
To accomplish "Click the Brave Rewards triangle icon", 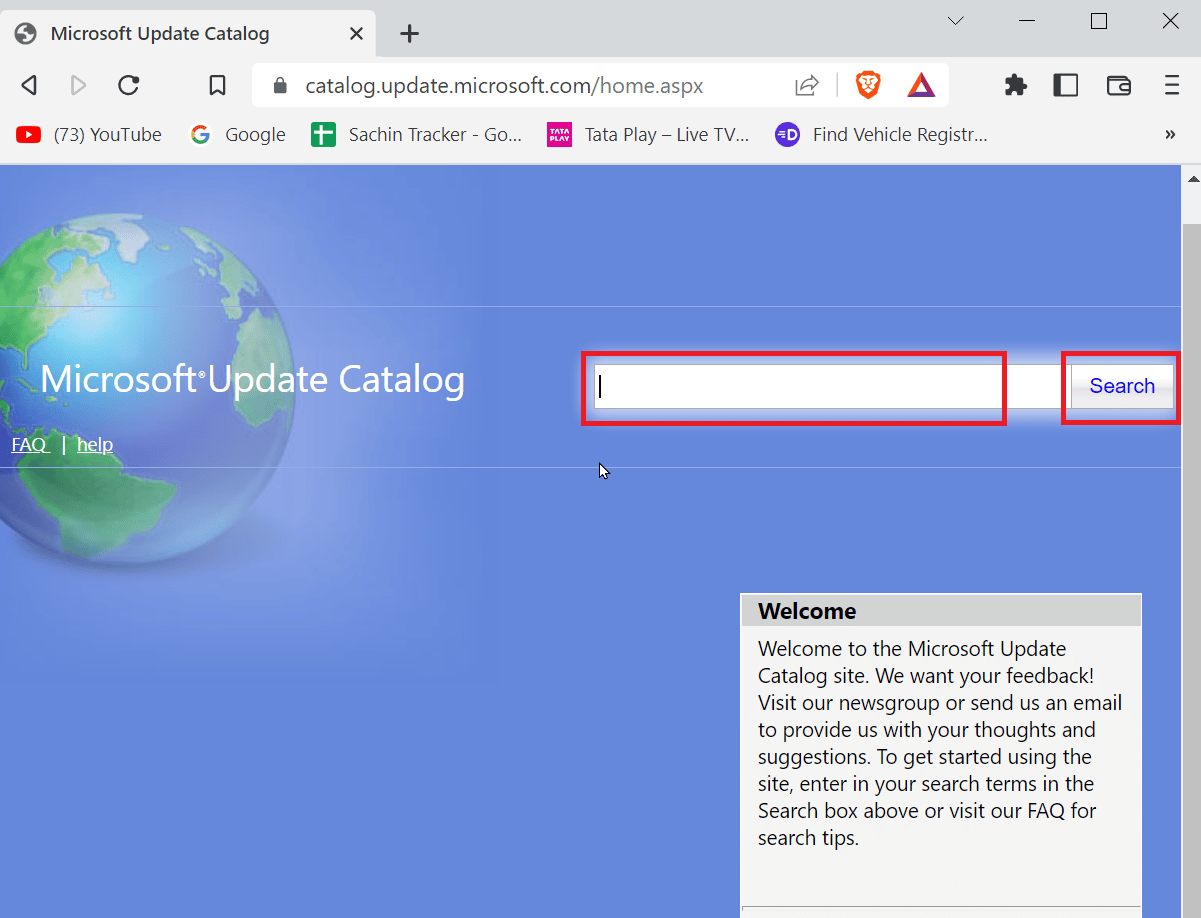I will [921, 85].
